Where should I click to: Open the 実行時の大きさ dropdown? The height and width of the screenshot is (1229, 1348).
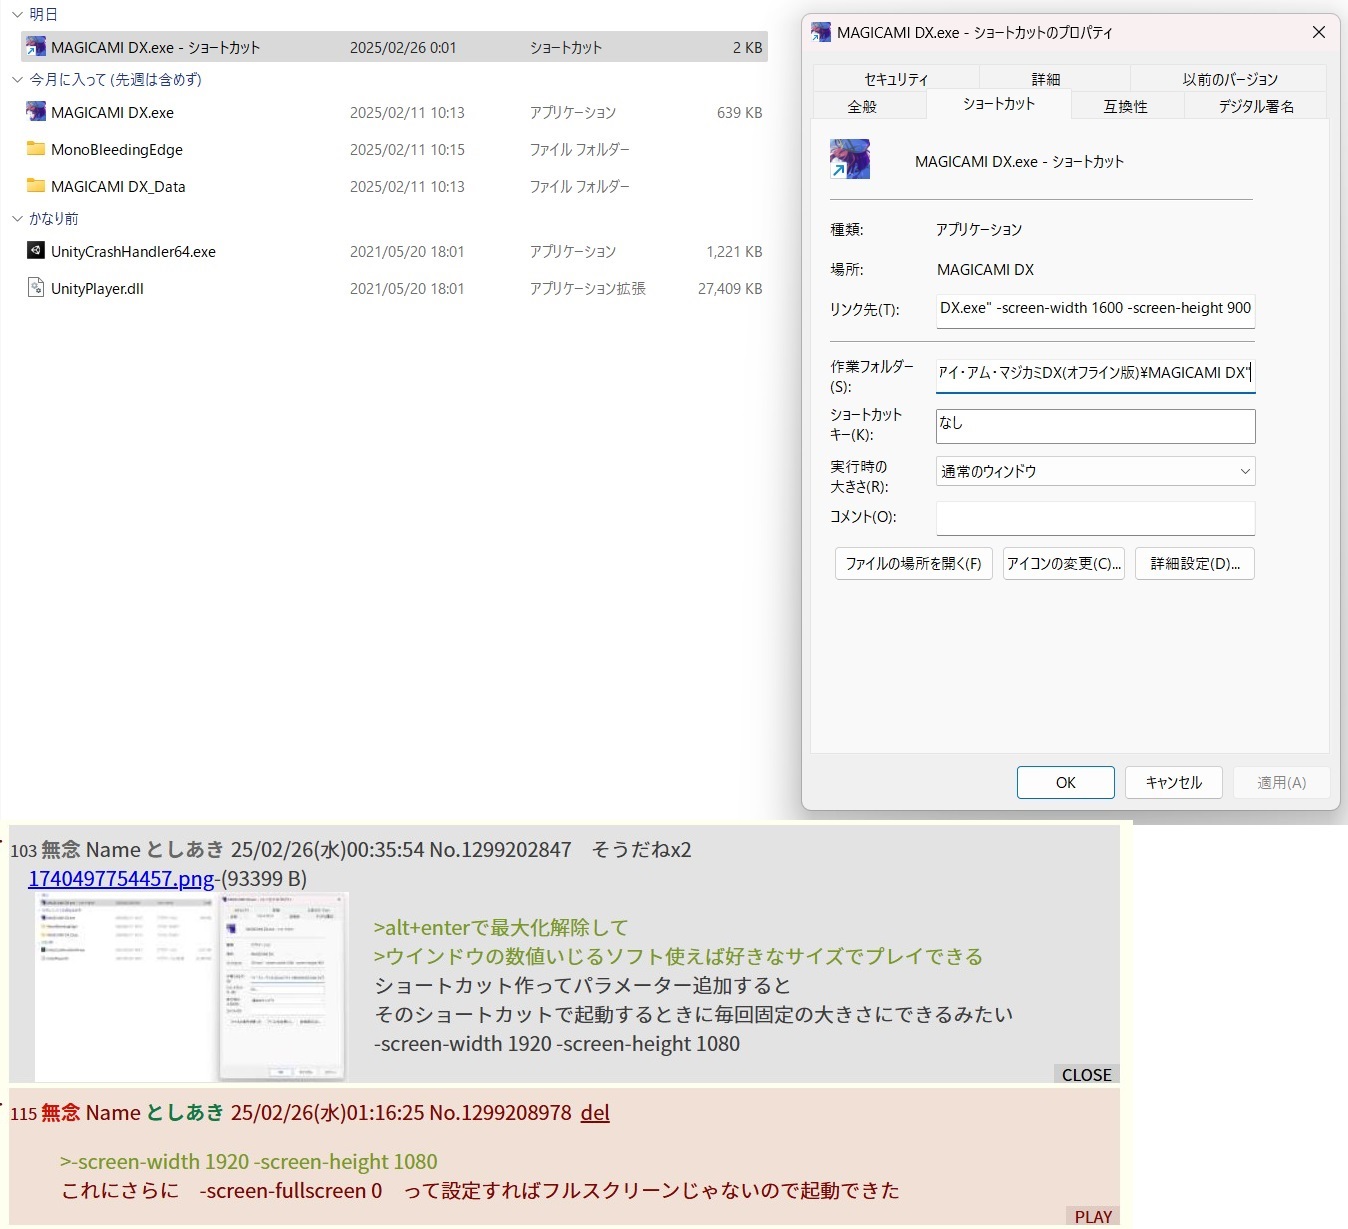[x=1095, y=471]
